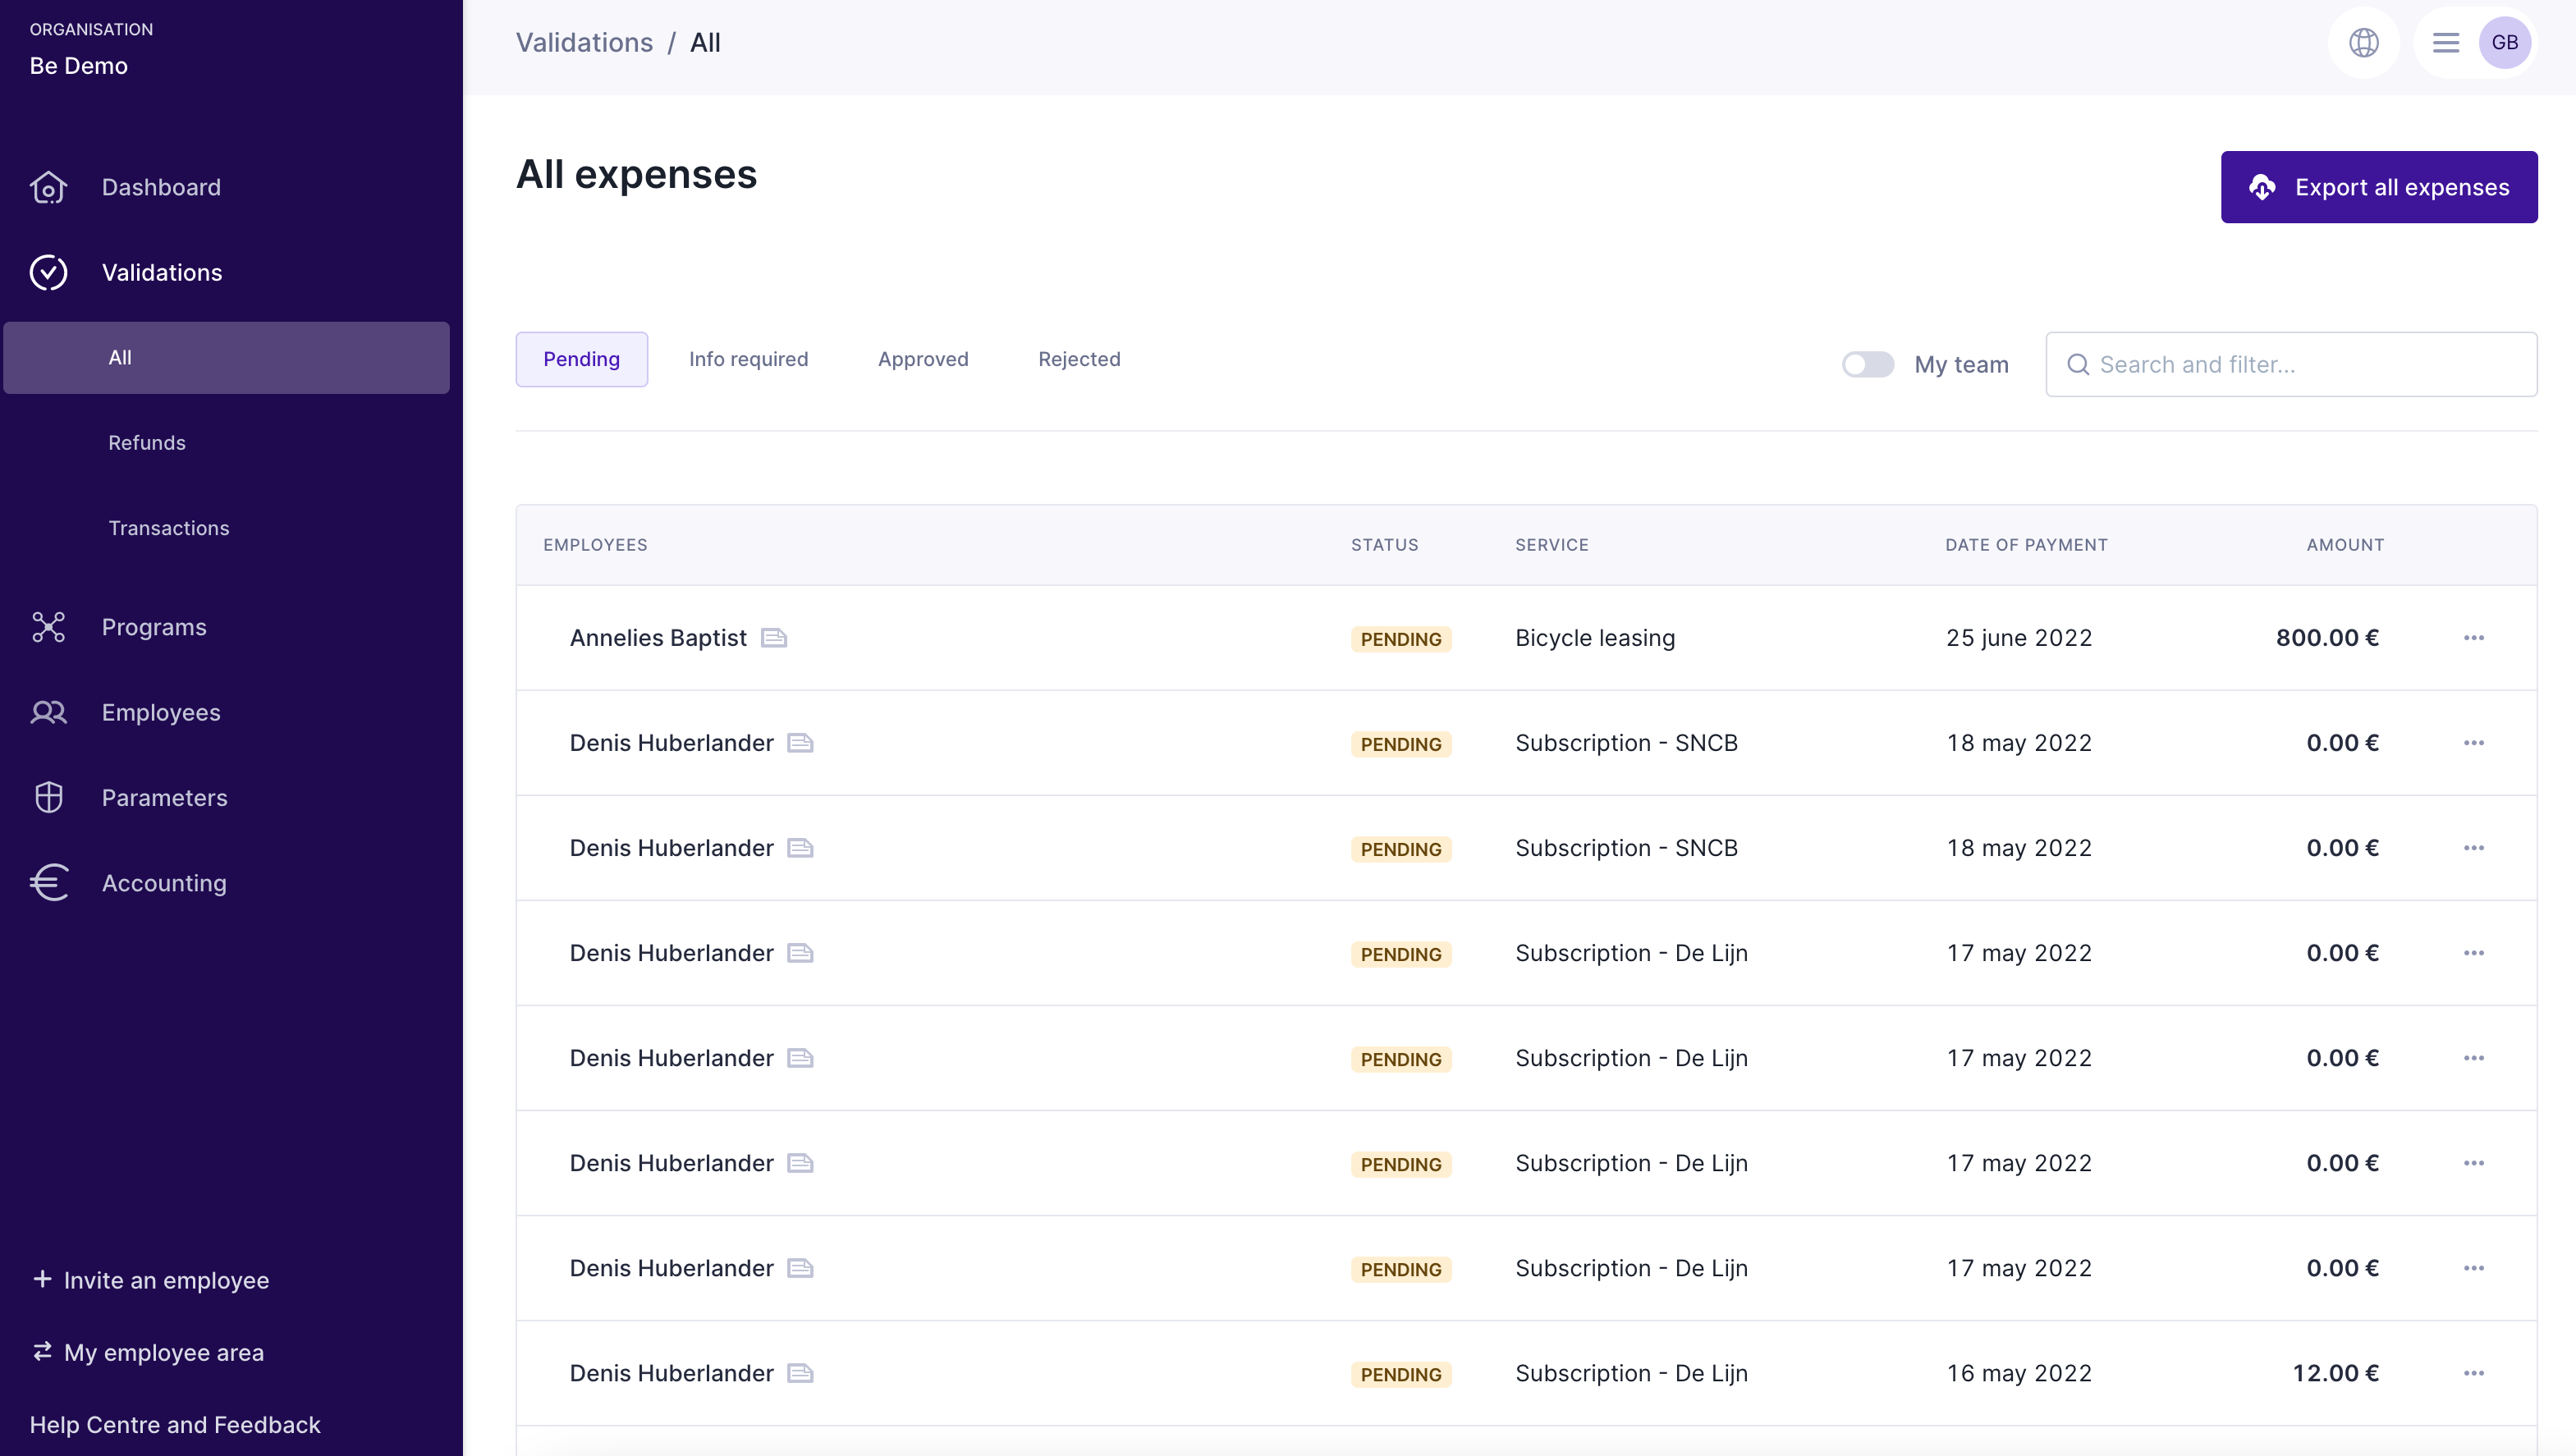Screen dimensions: 2576x1456
Task: Select the Info required tab
Action: pos(748,359)
